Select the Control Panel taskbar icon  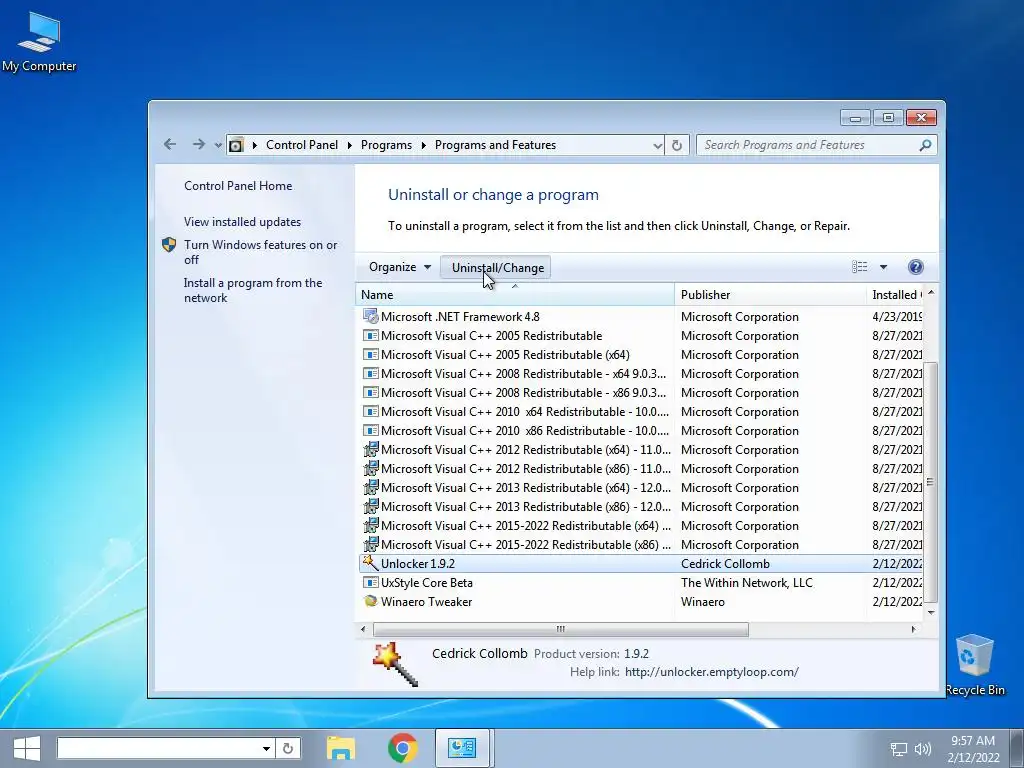point(462,748)
